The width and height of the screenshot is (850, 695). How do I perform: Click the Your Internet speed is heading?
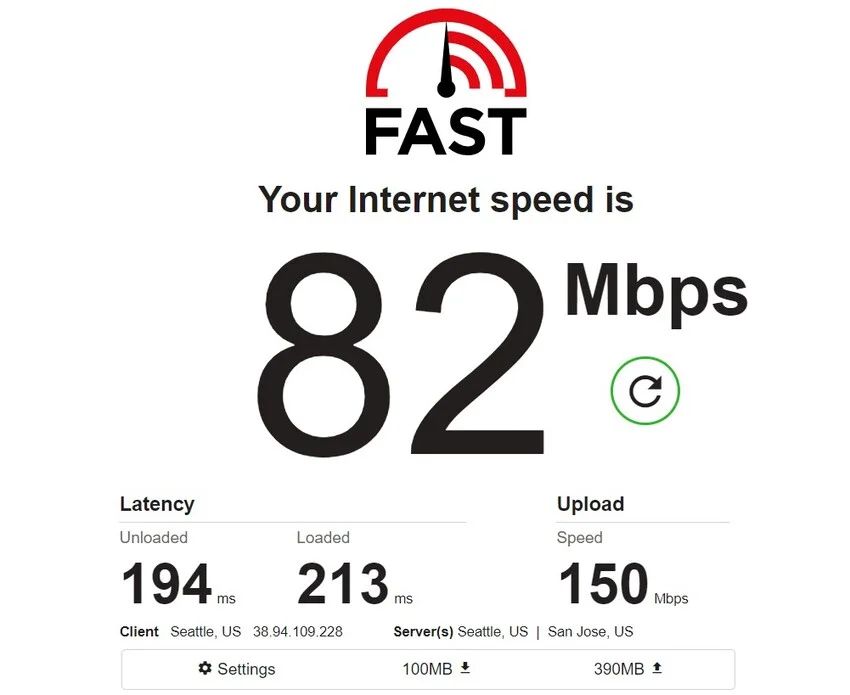point(446,200)
